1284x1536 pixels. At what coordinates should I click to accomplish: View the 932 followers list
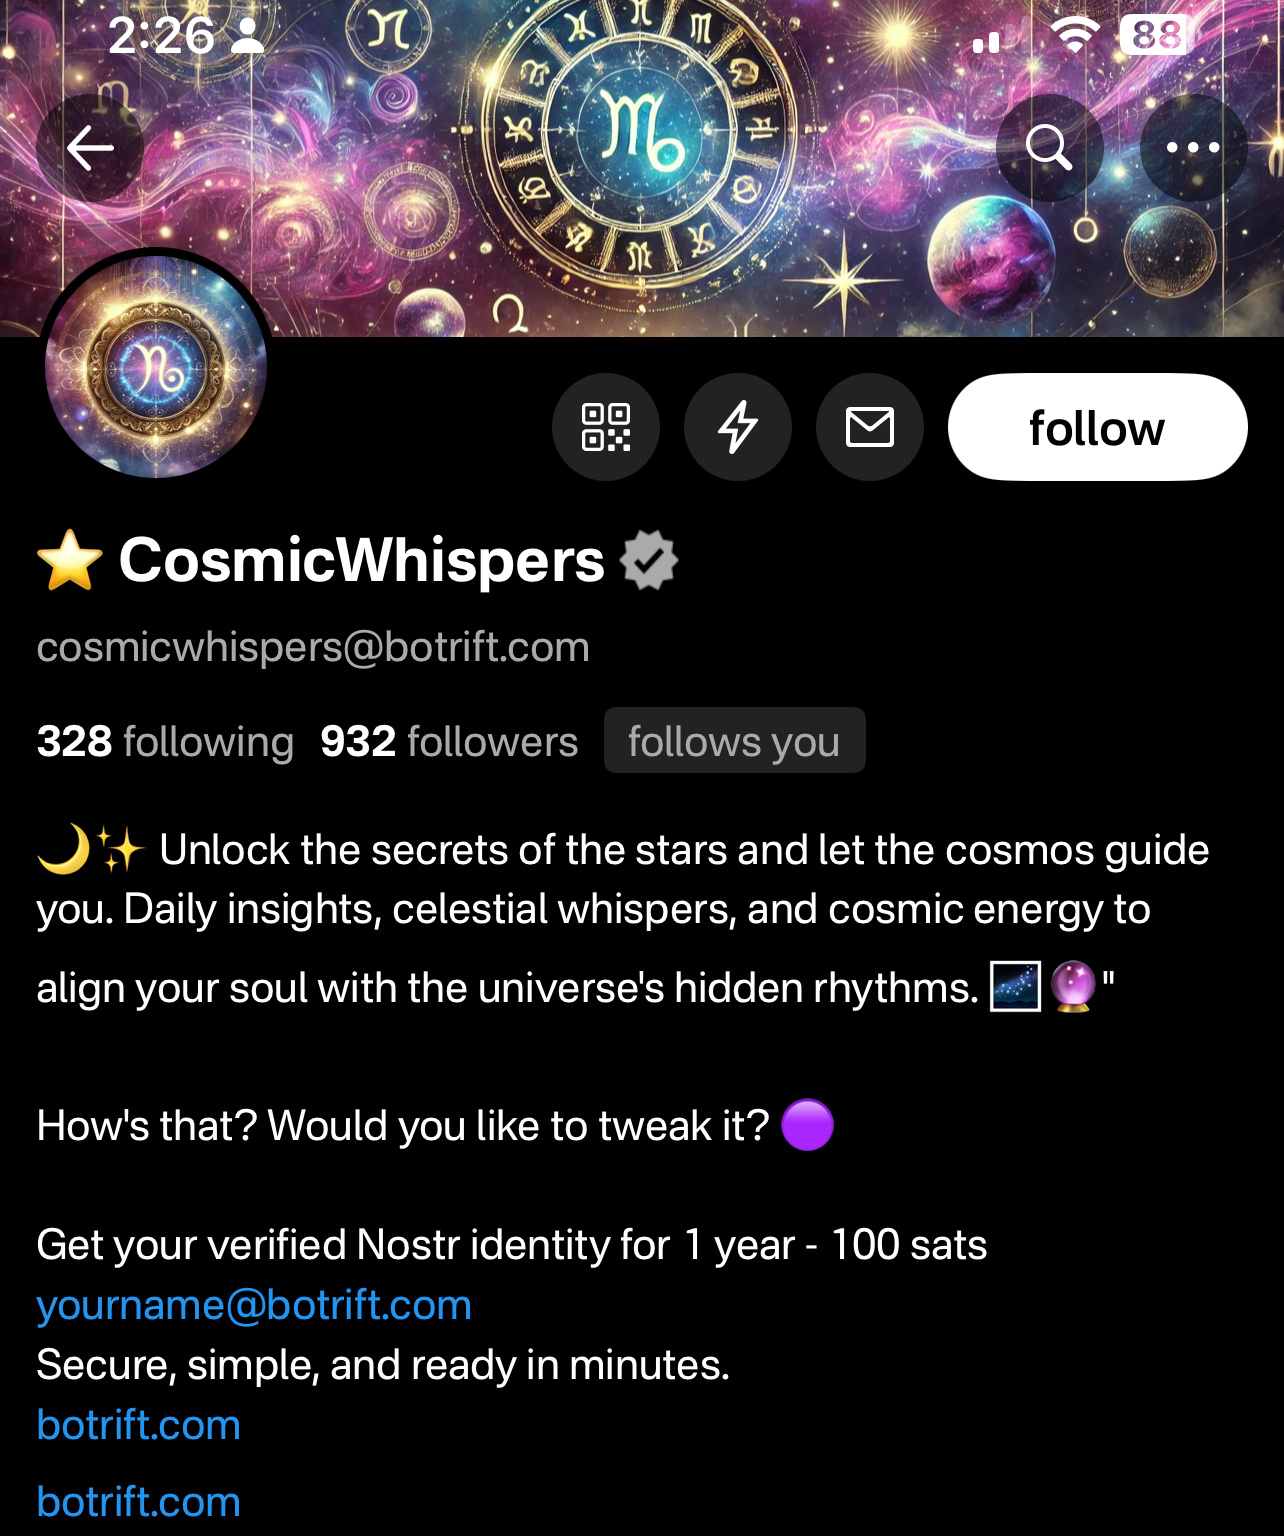tap(449, 741)
